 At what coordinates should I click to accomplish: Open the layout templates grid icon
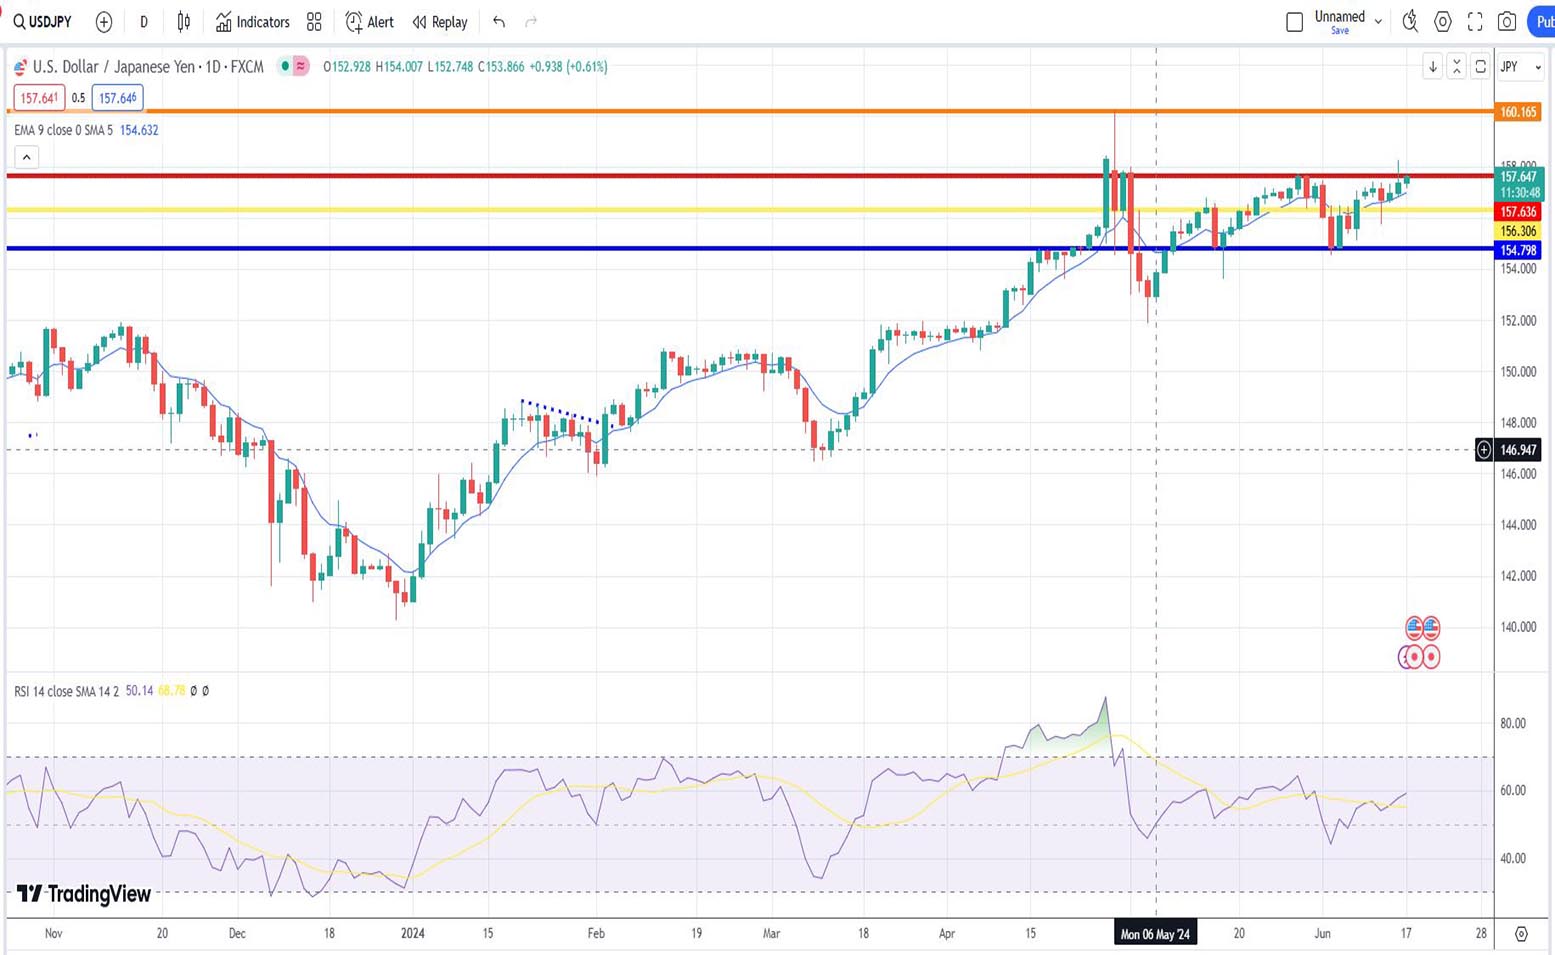click(314, 22)
